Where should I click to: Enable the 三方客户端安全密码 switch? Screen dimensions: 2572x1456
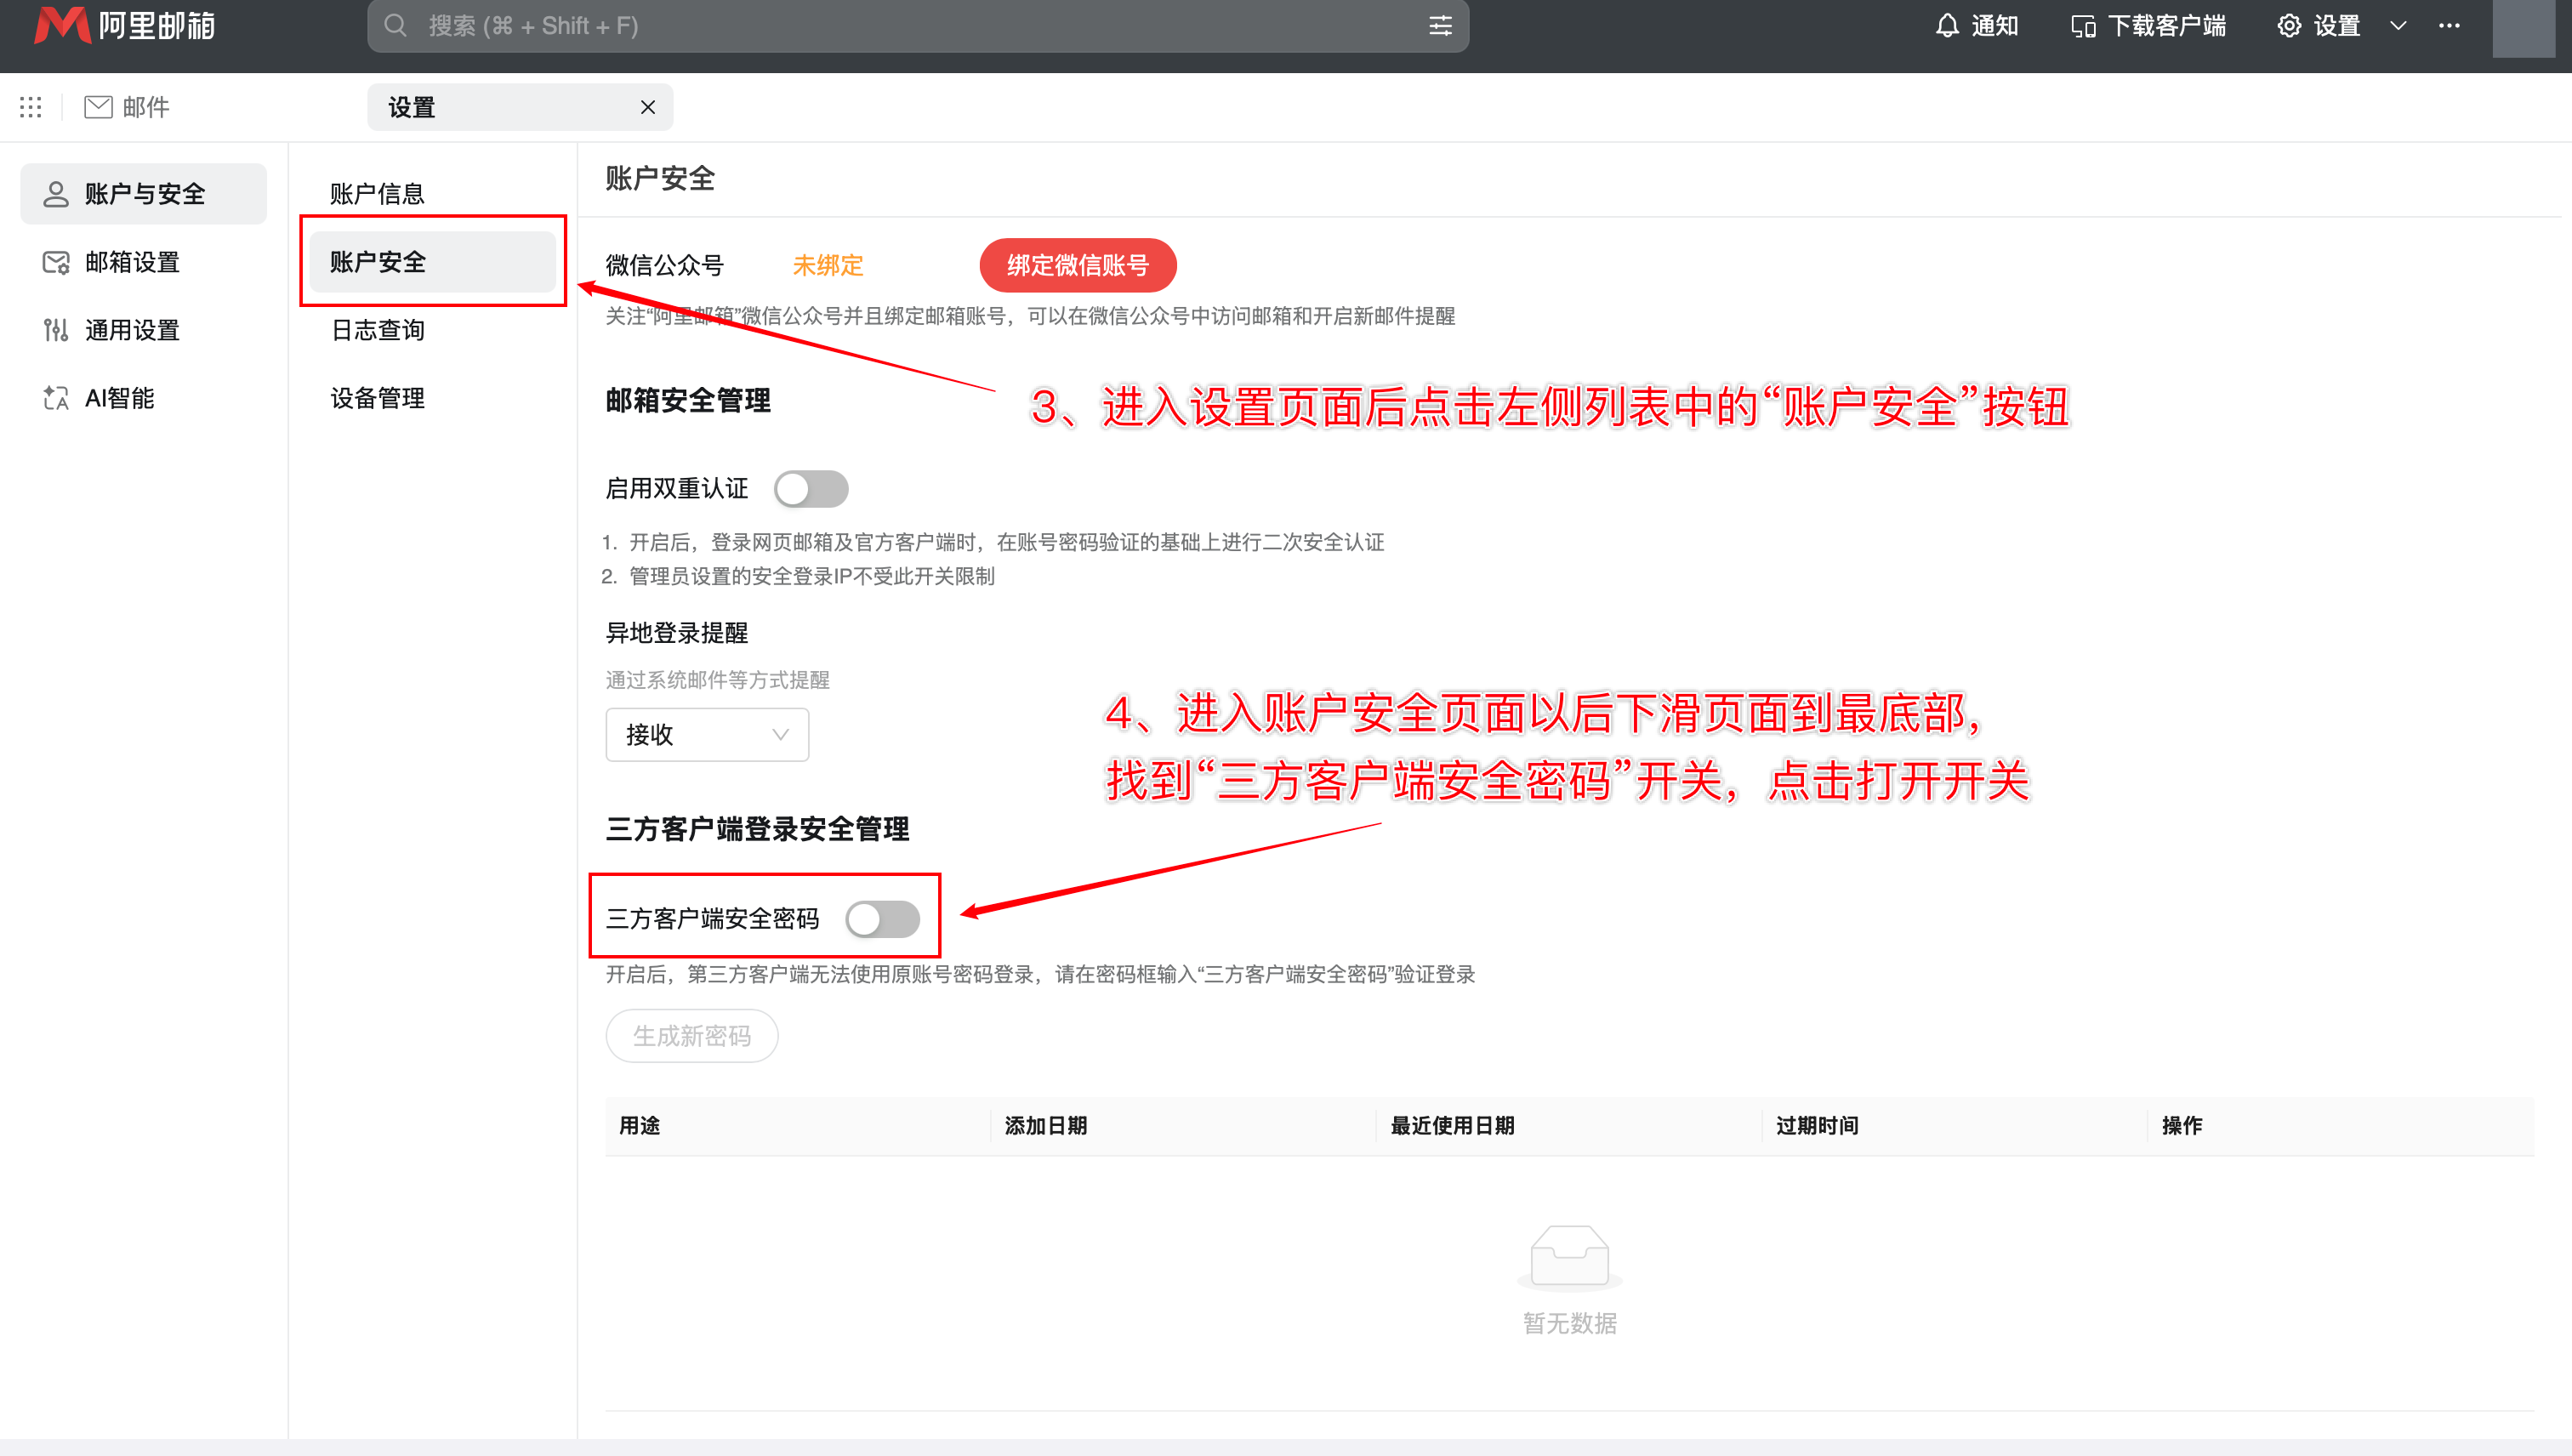click(x=882, y=919)
